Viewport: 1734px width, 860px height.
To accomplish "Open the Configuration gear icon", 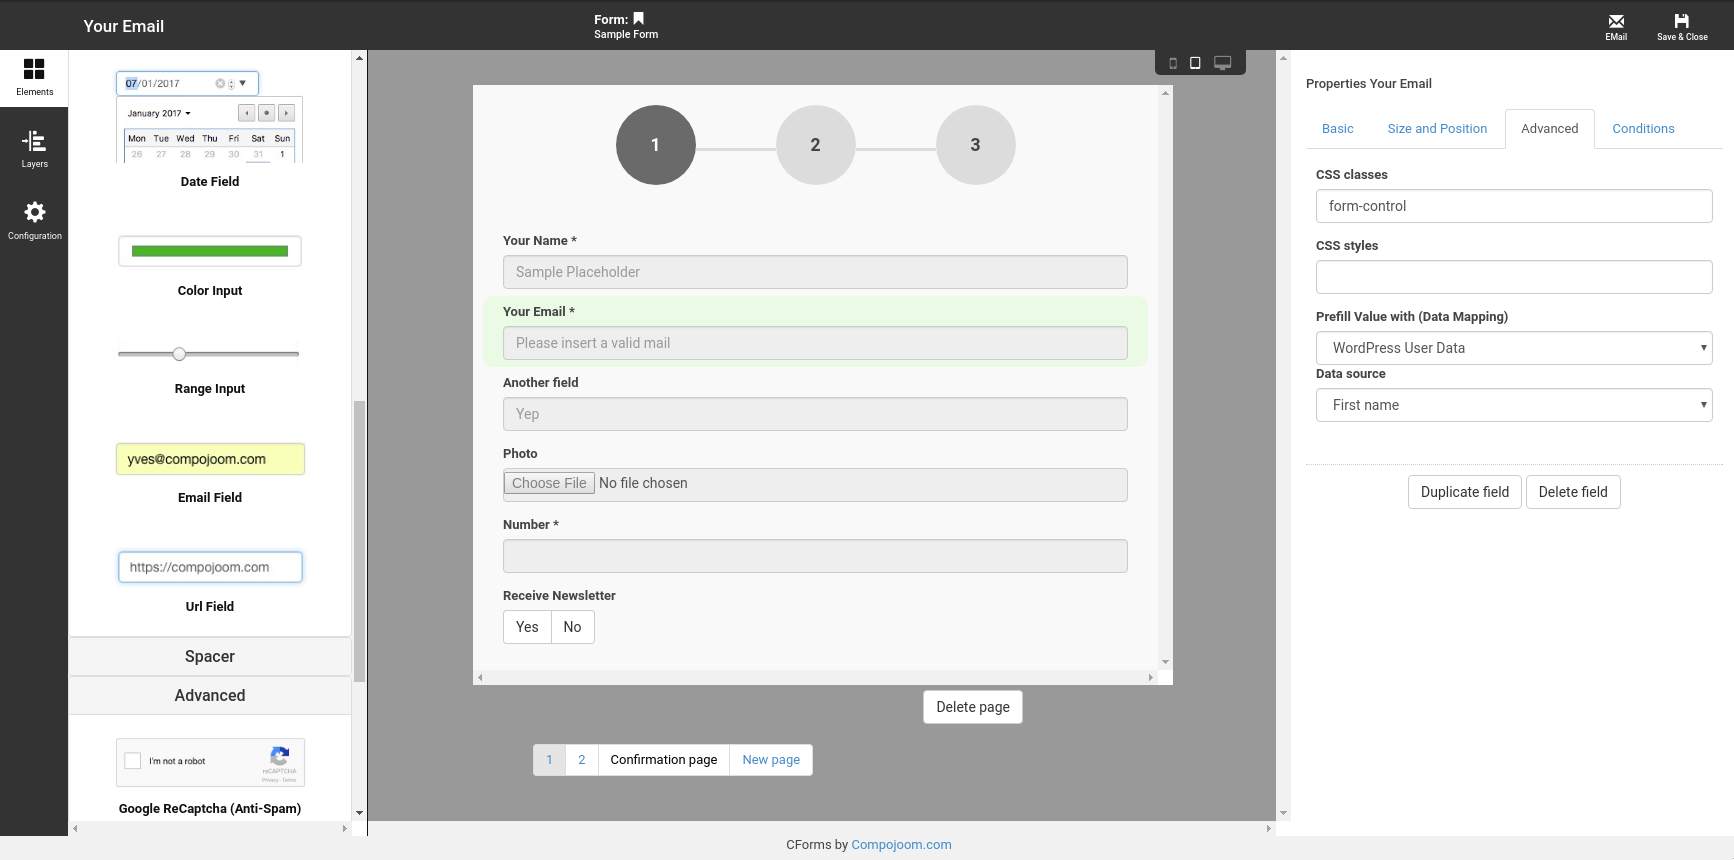I will (34, 212).
